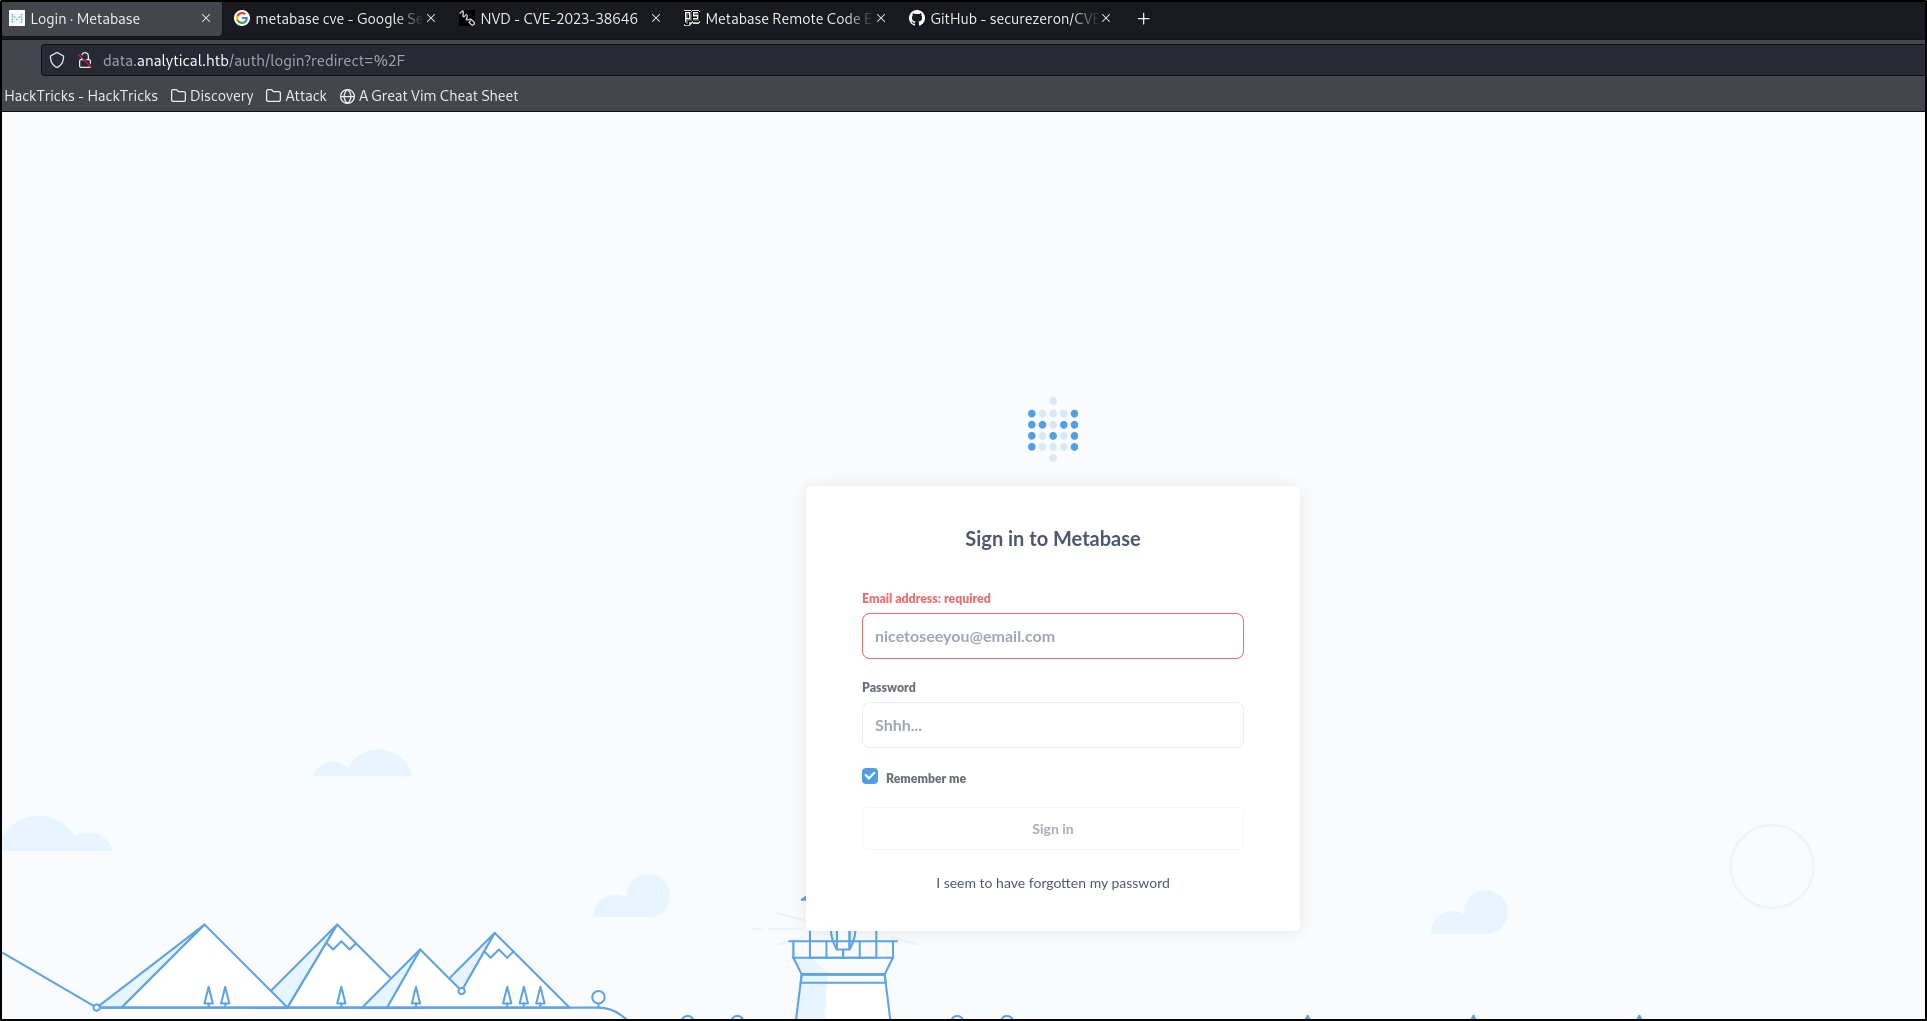The width and height of the screenshot is (1927, 1021).
Task: Click I seem to have forgotten my password
Action: pyautogui.click(x=1053, y=883)
